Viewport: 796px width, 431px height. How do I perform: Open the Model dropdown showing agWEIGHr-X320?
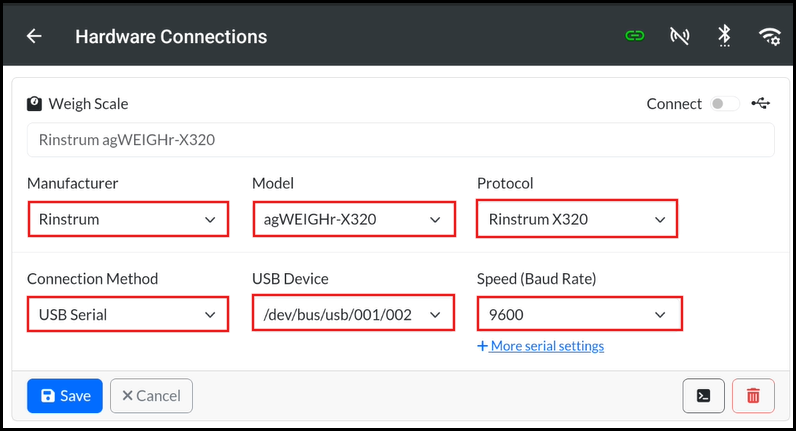point(354,219)
